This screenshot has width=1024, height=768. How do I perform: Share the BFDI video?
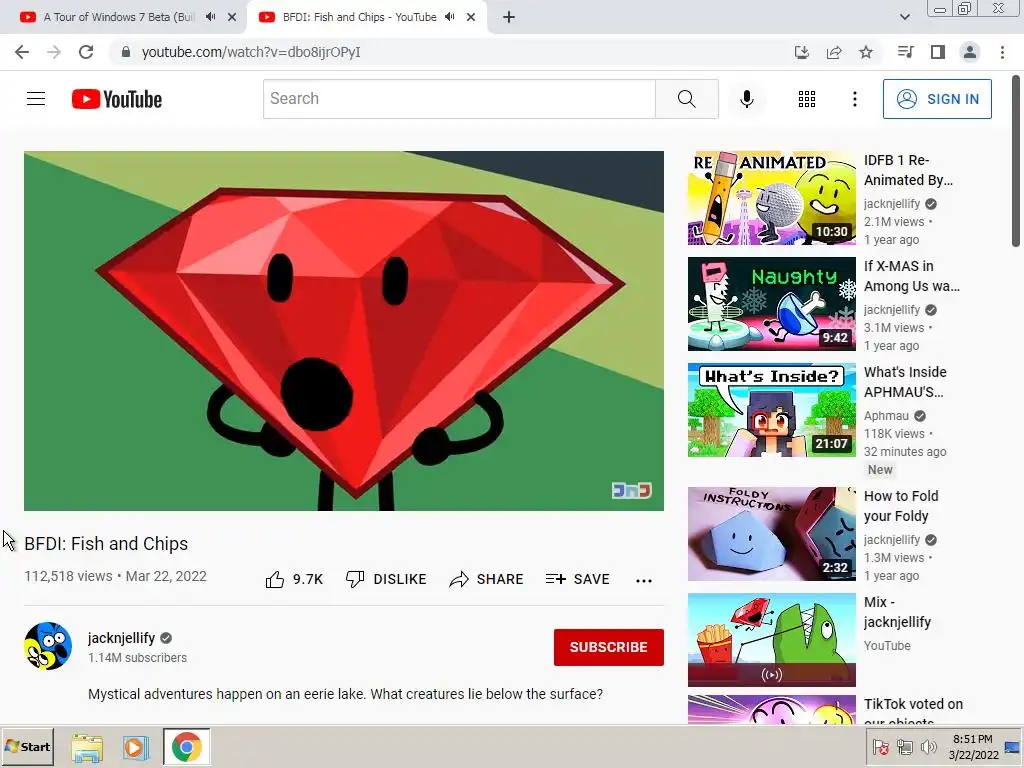click(487, 579)
